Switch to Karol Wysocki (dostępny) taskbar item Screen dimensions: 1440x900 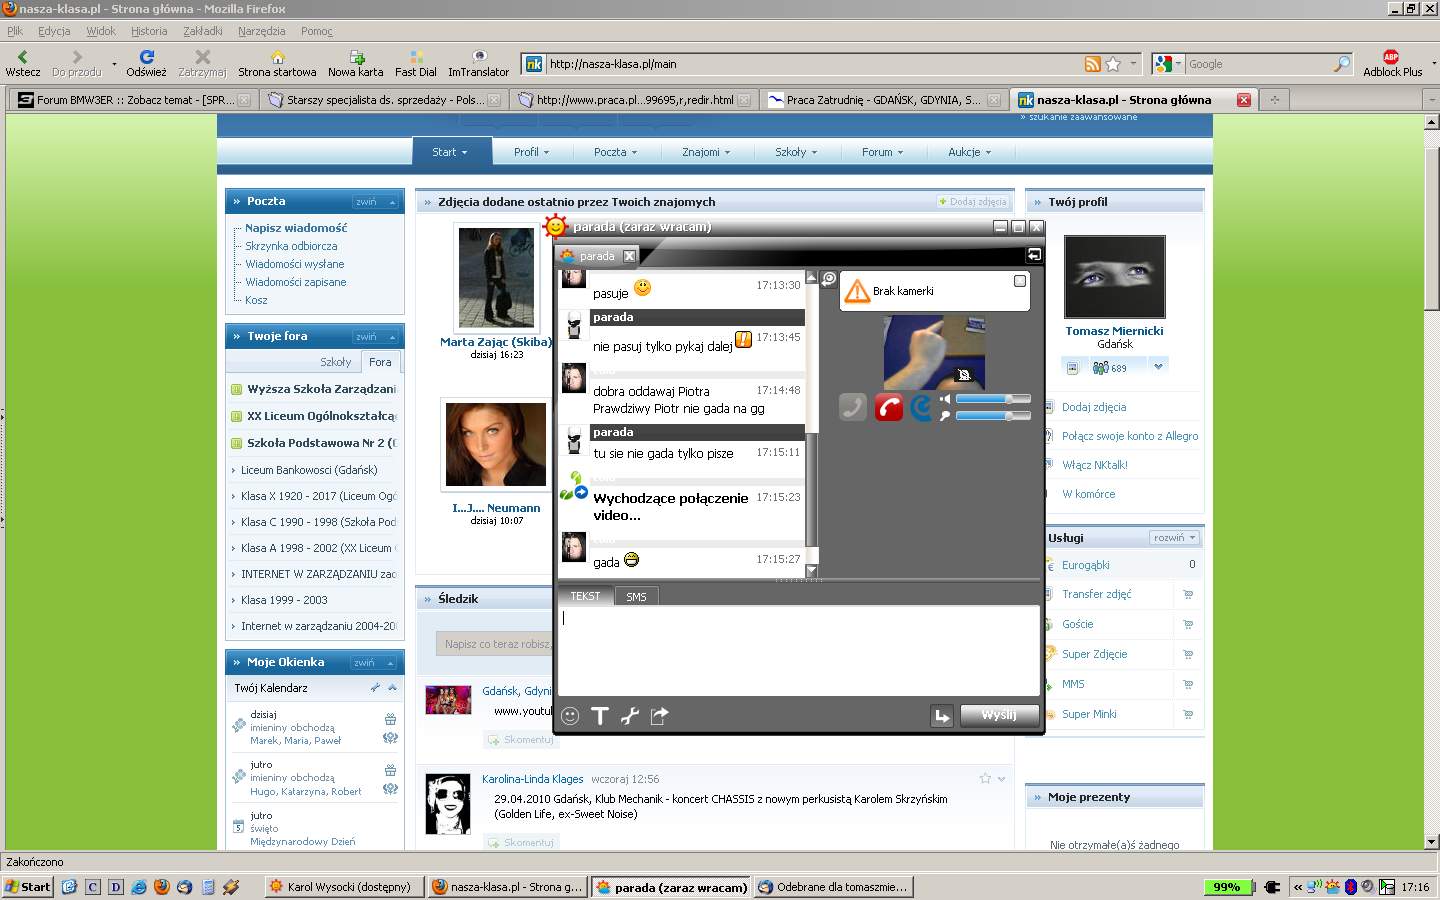(343, 887)
